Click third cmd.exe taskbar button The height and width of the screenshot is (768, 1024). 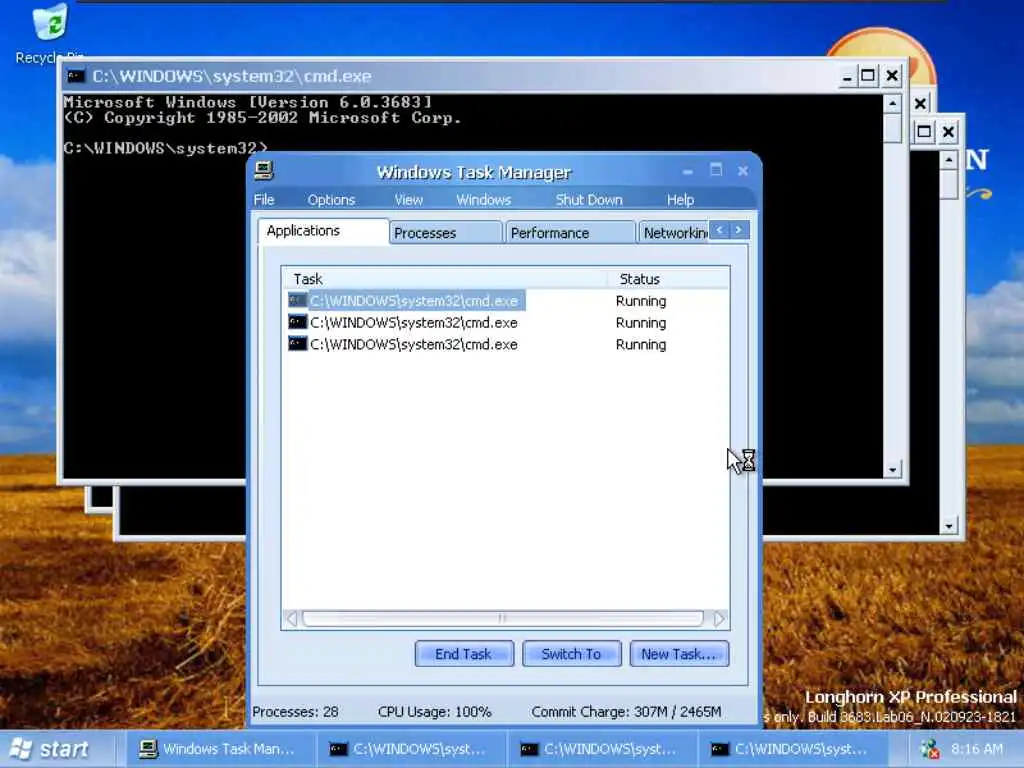(x=792, y=749)
